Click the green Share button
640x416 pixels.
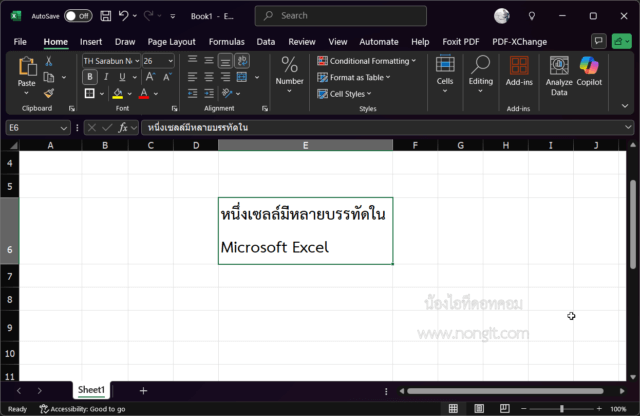pos(622,41)
